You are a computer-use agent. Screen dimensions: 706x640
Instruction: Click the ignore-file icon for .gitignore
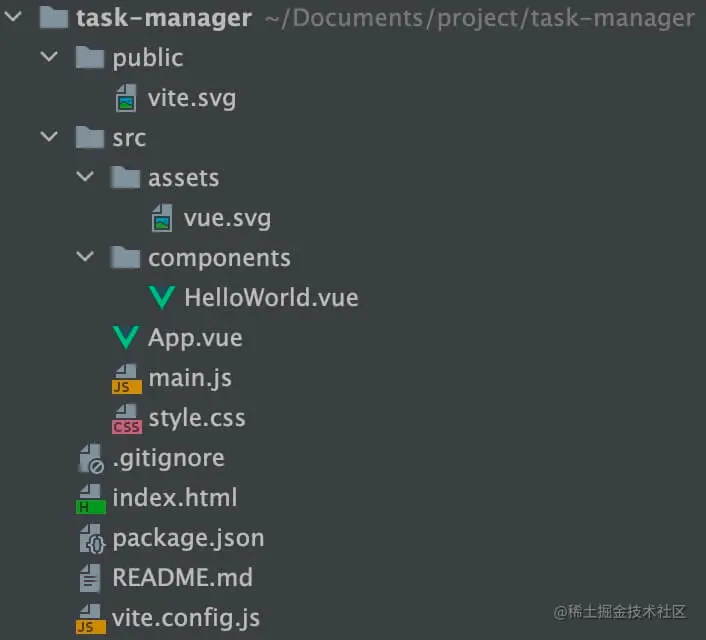coord(91,458)
